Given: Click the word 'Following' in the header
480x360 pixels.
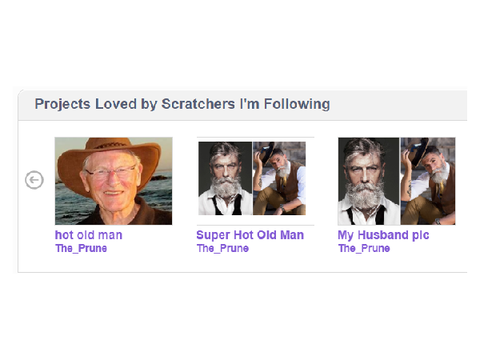Looking at the screenshot, I should pyautogui.click(x=297, y=104).
